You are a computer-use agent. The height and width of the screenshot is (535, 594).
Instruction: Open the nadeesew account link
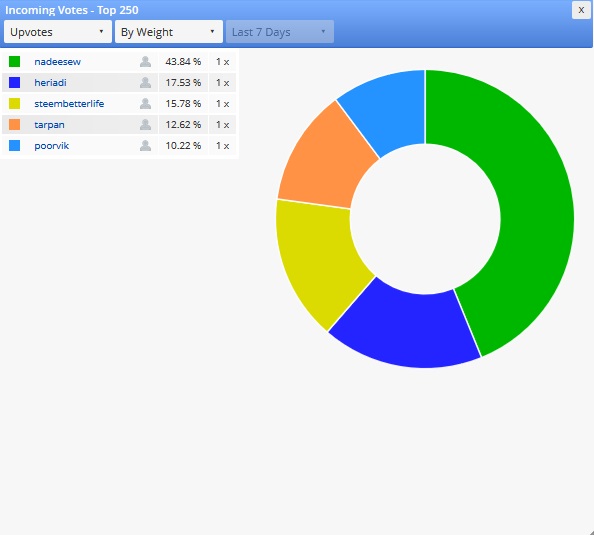58,62
